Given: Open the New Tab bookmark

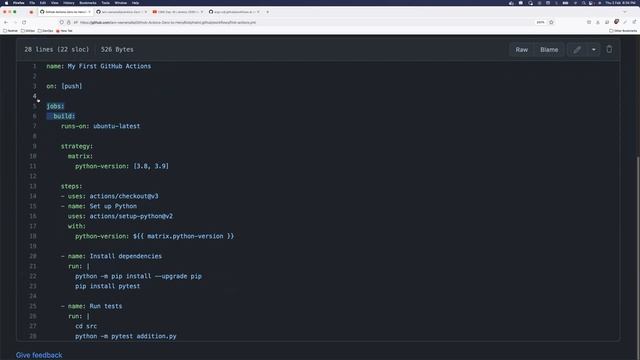Looking at the screenshot, I should click(x=64, y=31).
